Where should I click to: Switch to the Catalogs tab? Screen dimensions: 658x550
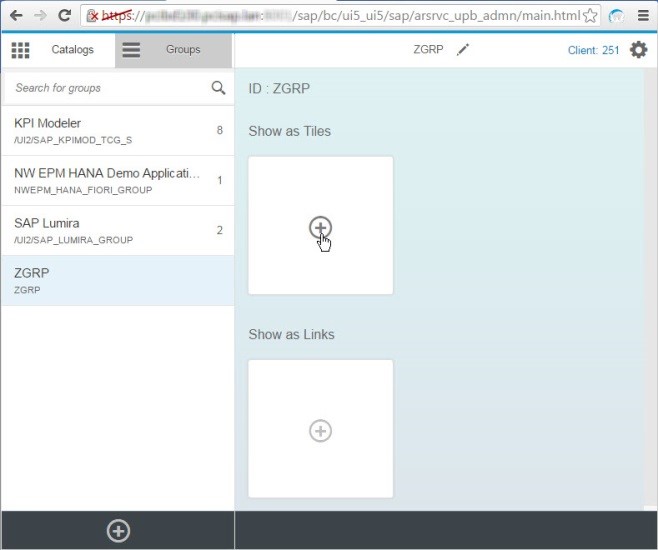pyautogui.click(x=72, y=50)
